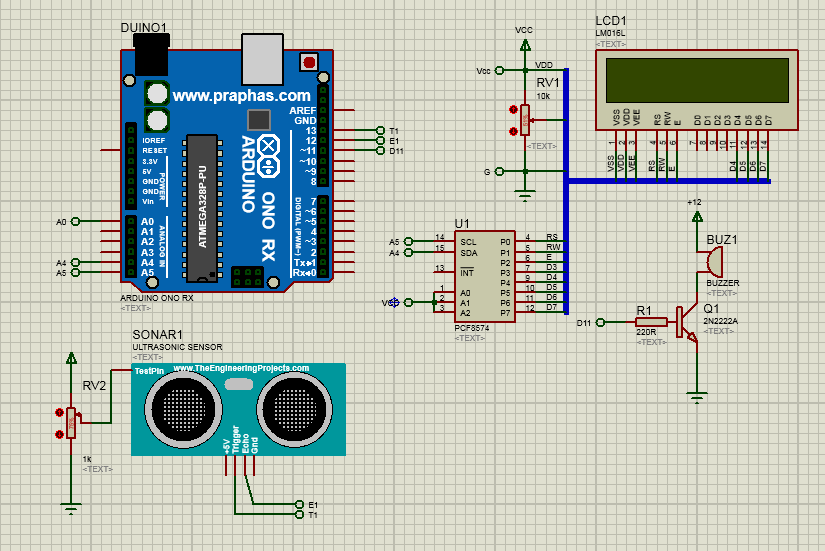825x551 pixels.
Task: Decrease RV2 with its lower red button
Action: [x=59, y=434]
